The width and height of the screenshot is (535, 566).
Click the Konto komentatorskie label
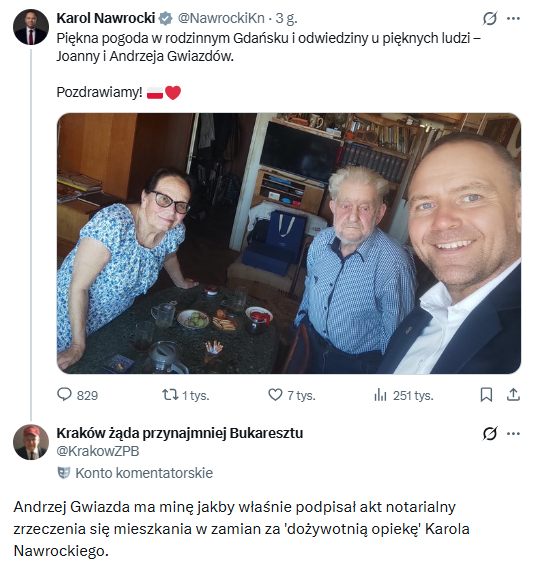(x=144, y=473)
